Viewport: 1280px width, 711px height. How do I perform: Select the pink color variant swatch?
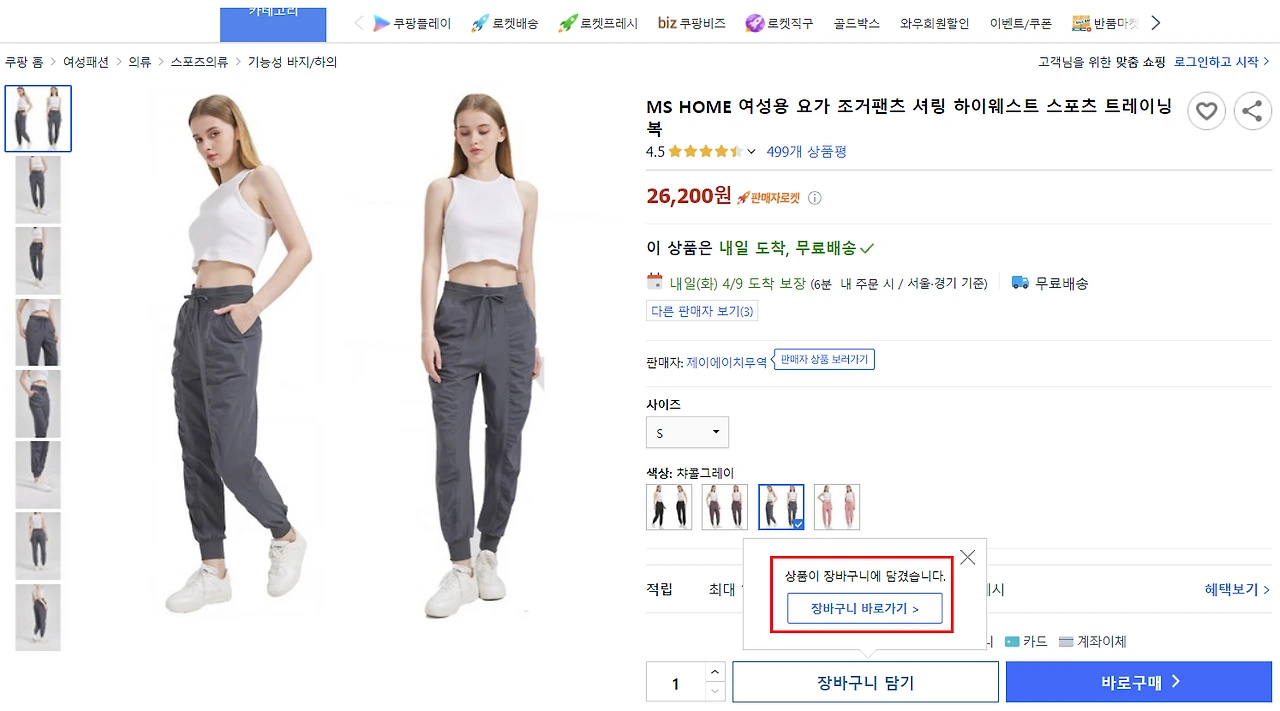pyautogui.click(x=836, y=507)
